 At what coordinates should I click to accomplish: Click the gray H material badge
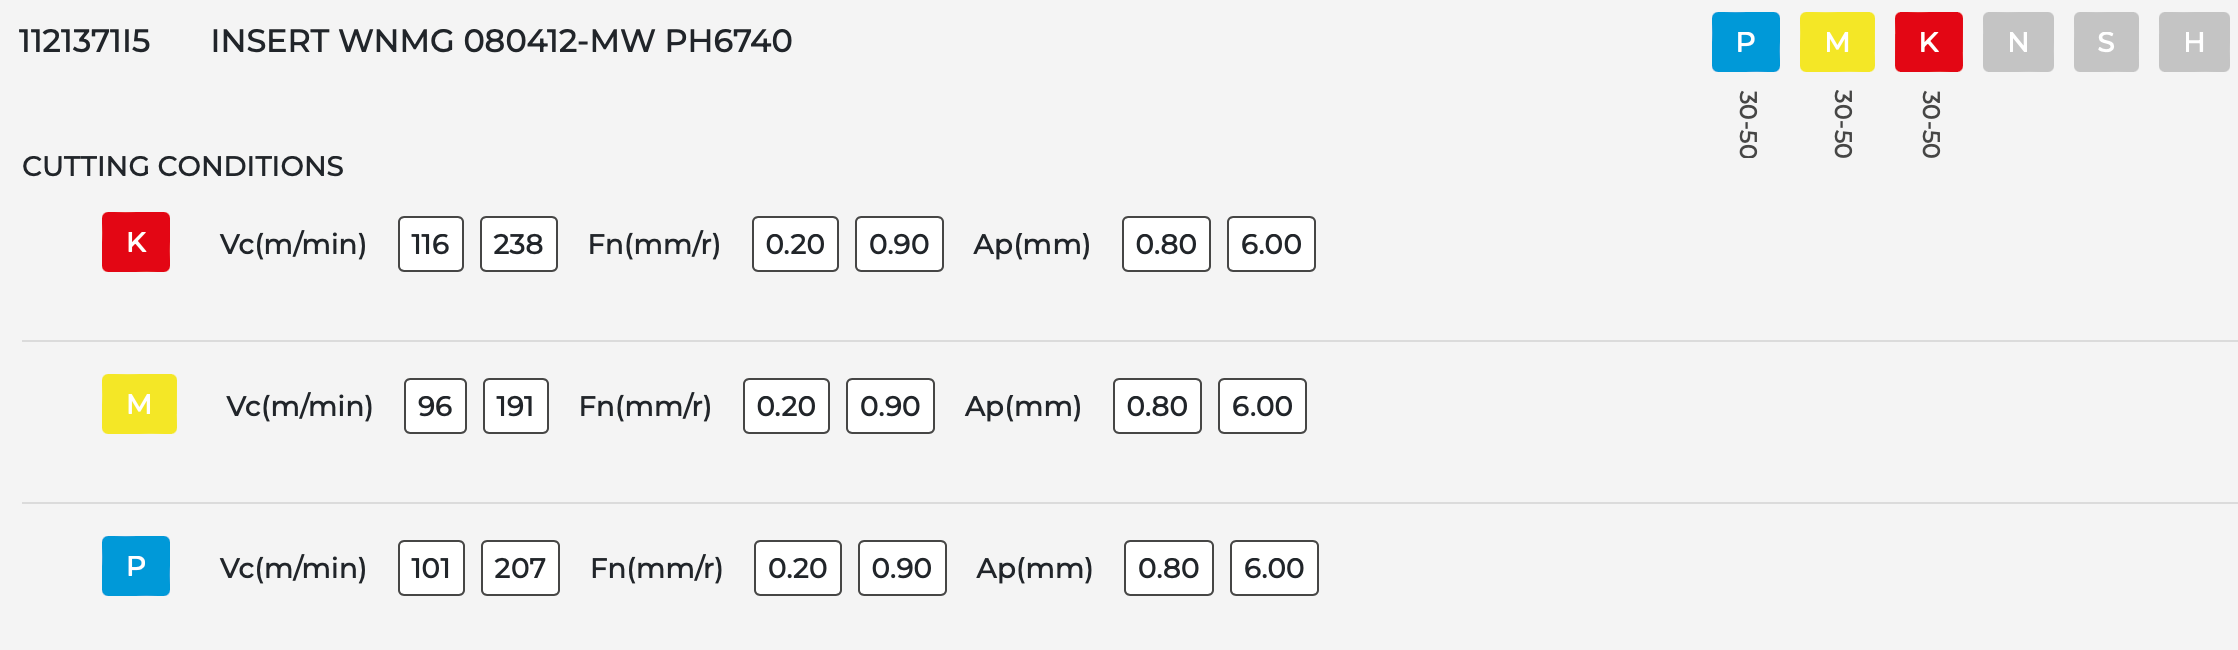pos(2194,42)
